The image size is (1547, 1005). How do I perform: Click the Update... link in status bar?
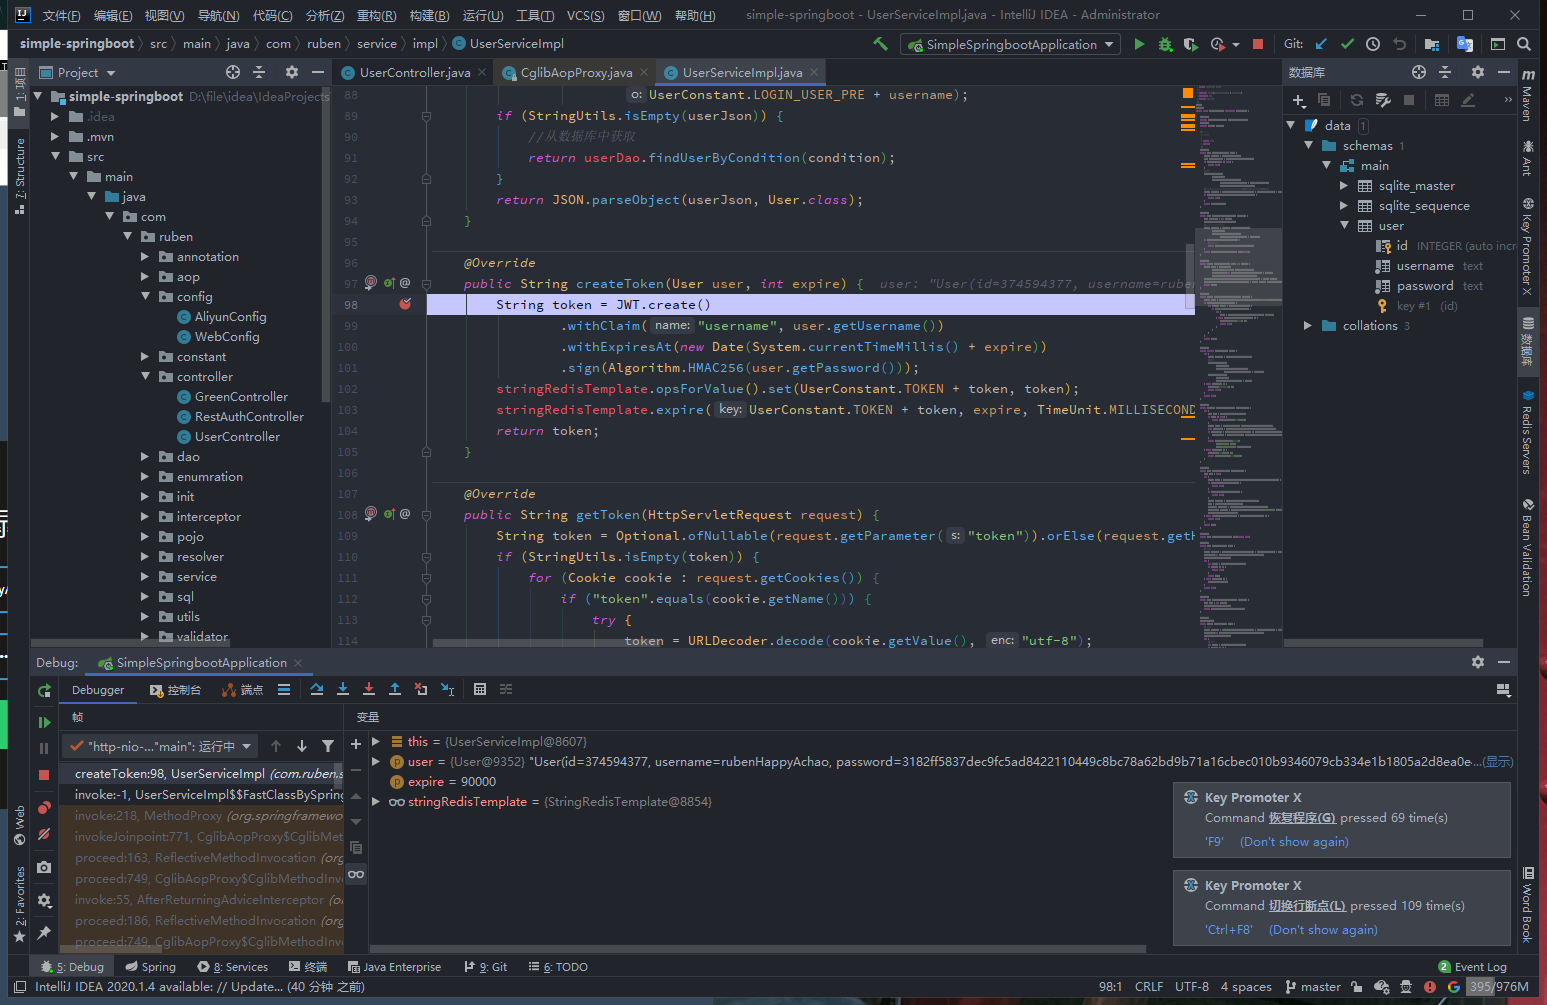coord(256,987)
